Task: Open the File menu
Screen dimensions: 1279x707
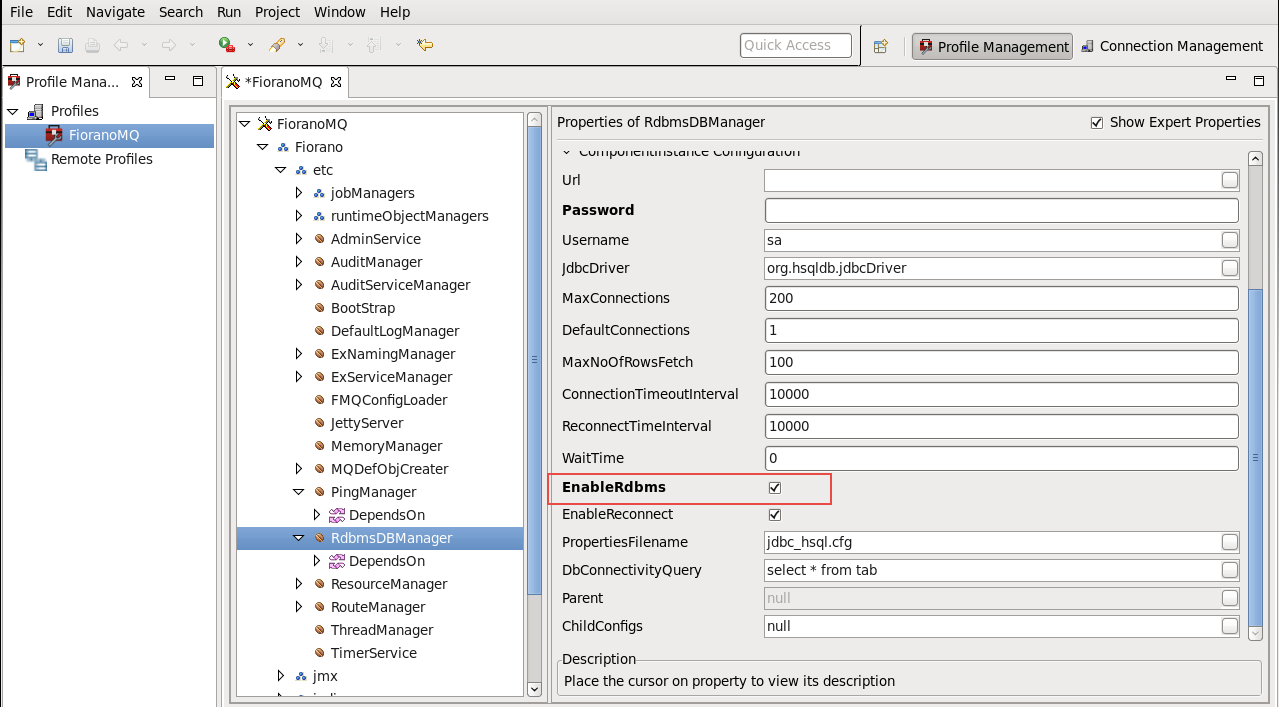Action: click(21, 12)
